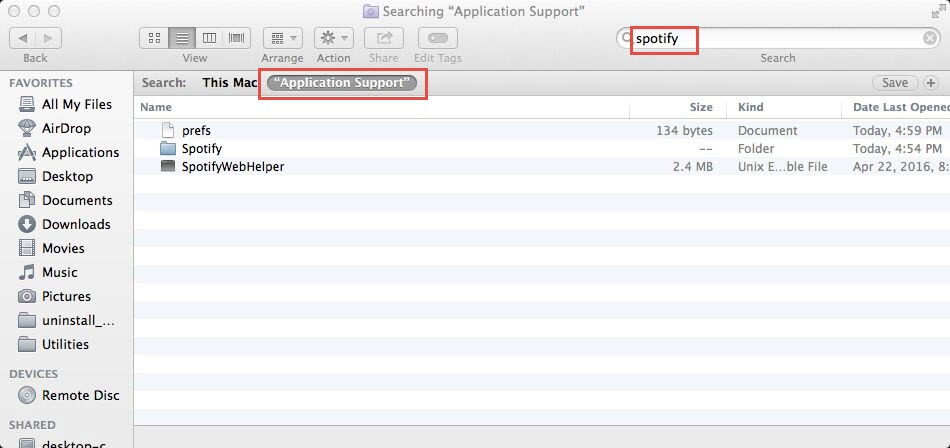Click the Documents sidebar icon
This screenshot has height=448, width=950.
click(27, 200)
